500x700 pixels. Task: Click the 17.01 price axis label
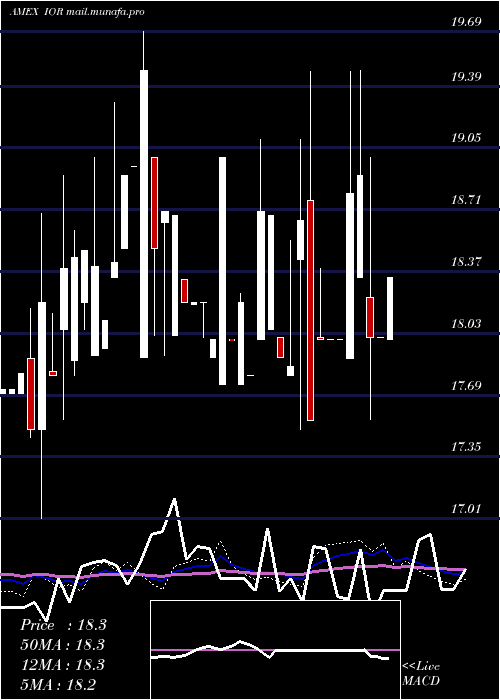pyautogui.click(x=466, y=509)
